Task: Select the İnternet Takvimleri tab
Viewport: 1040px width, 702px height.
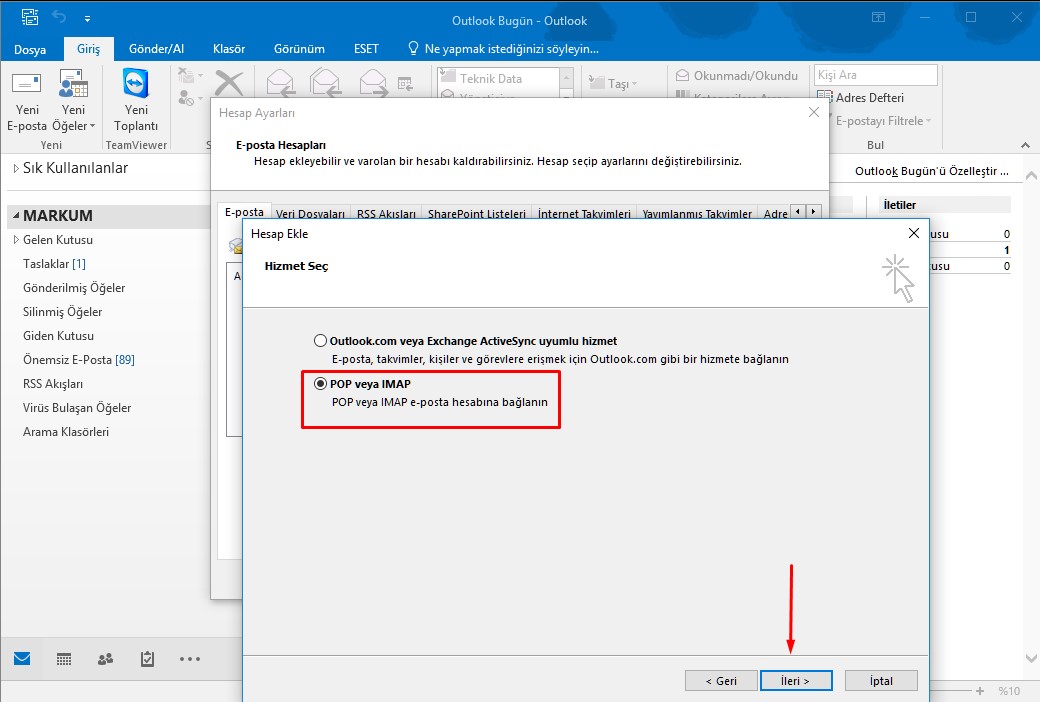Action: pyautogui.click(x=584, y=213)
